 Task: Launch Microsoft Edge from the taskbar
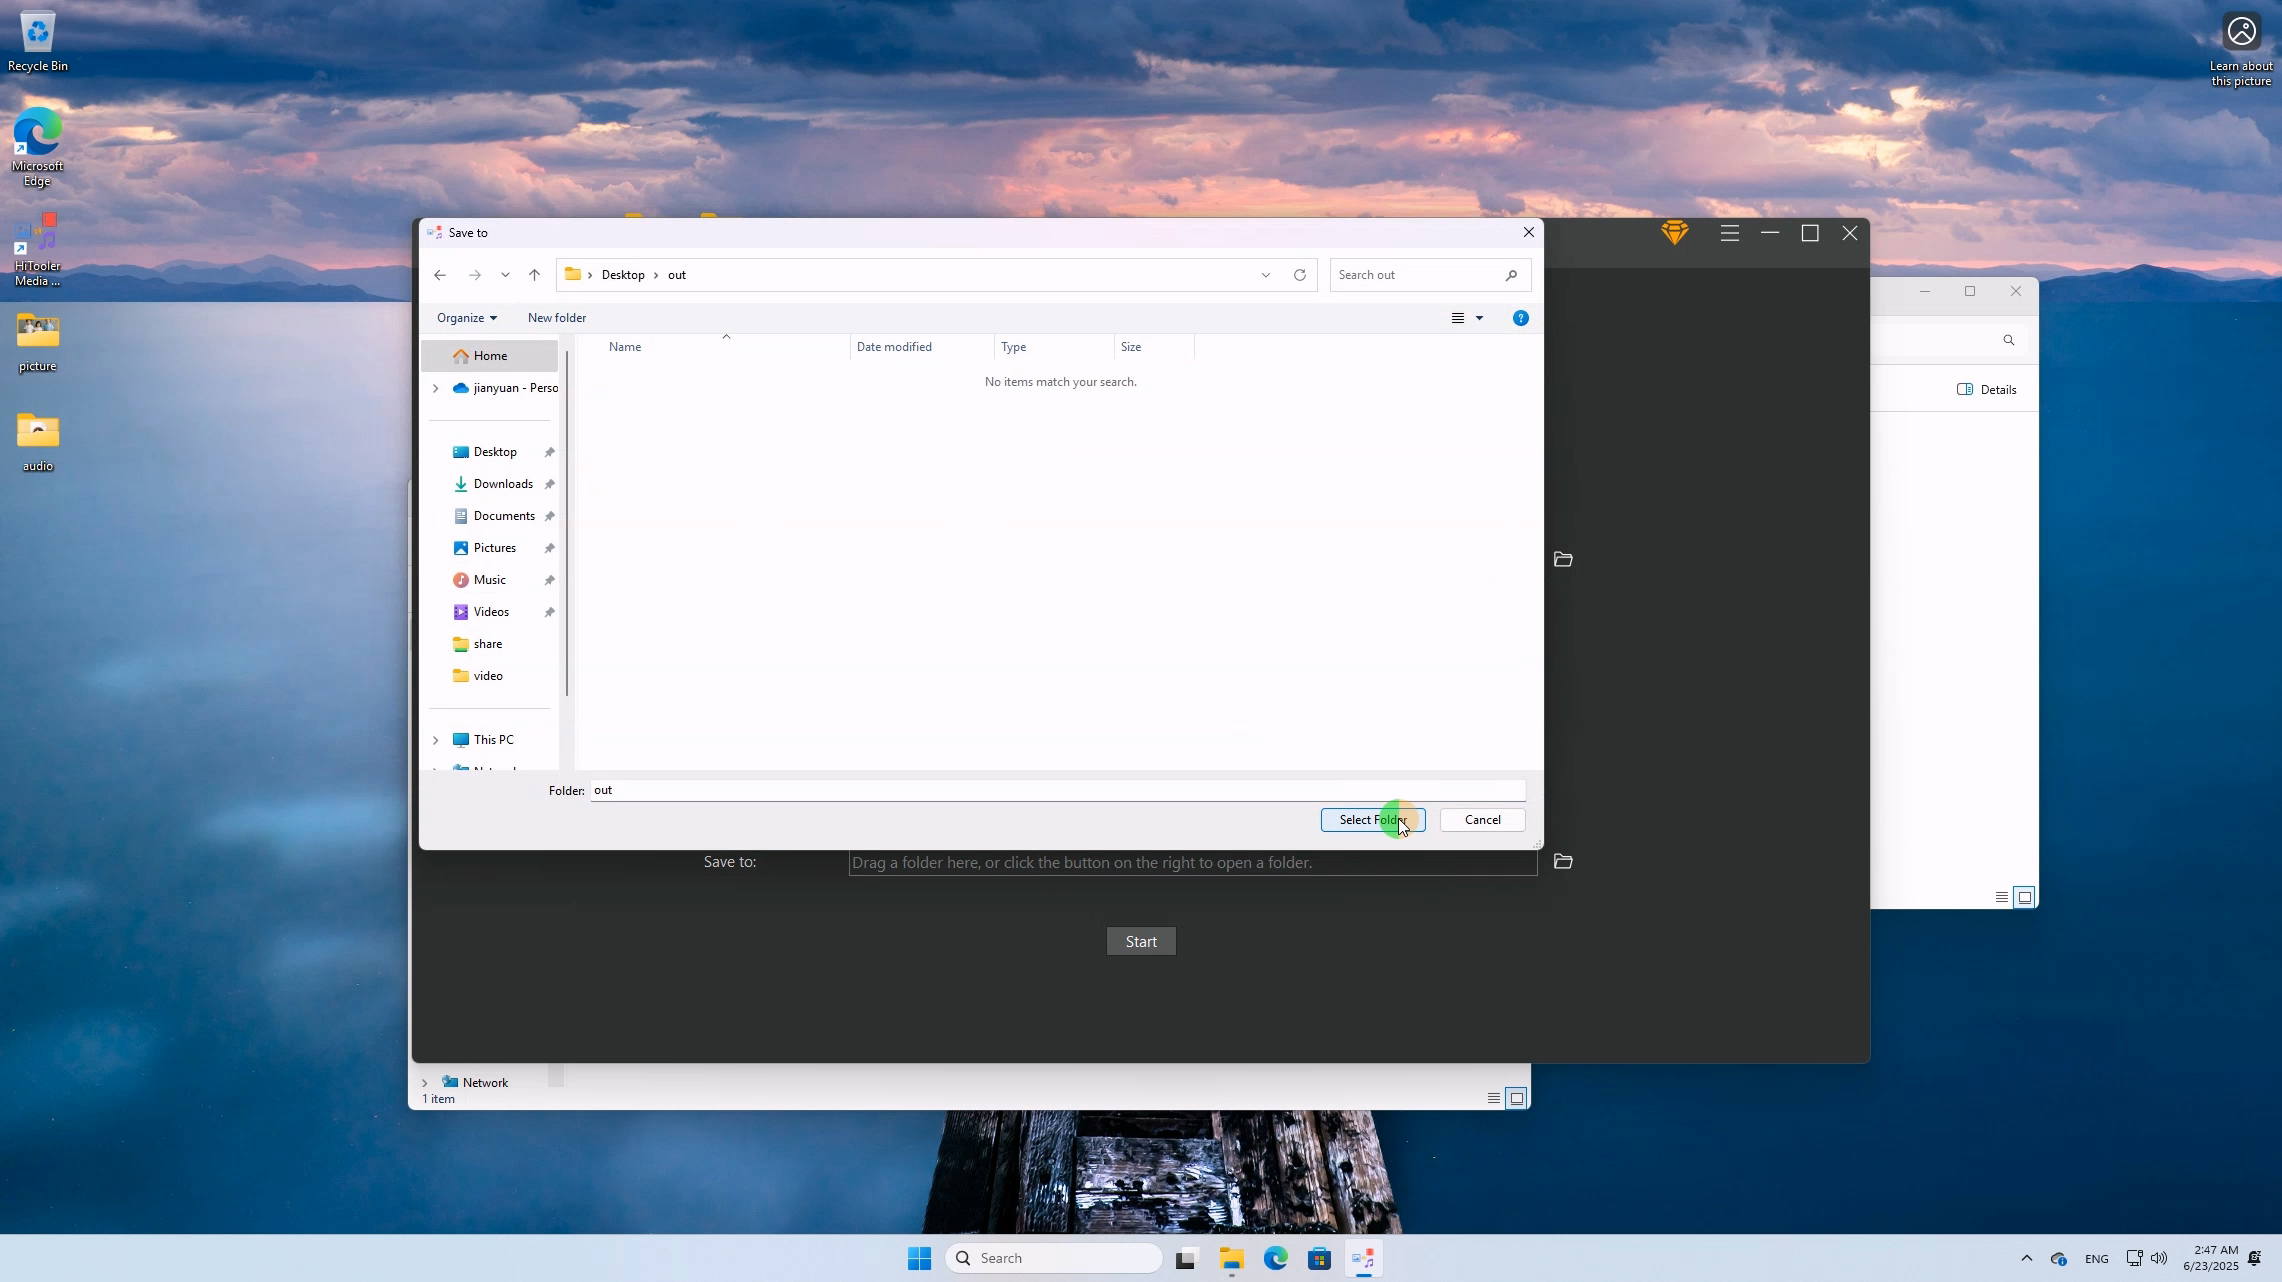1275,1257
